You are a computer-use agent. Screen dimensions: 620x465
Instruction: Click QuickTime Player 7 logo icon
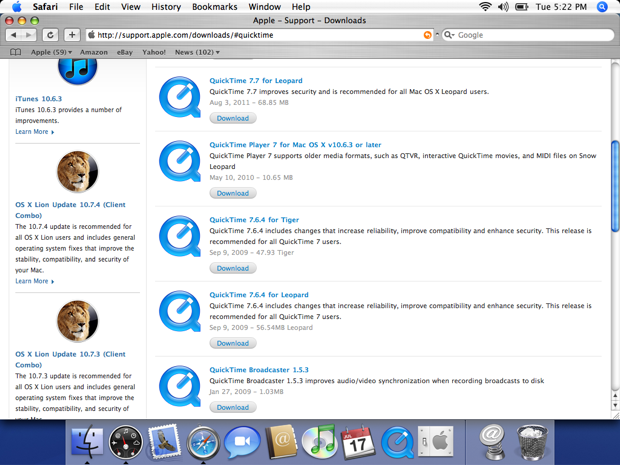coord(180,161)
